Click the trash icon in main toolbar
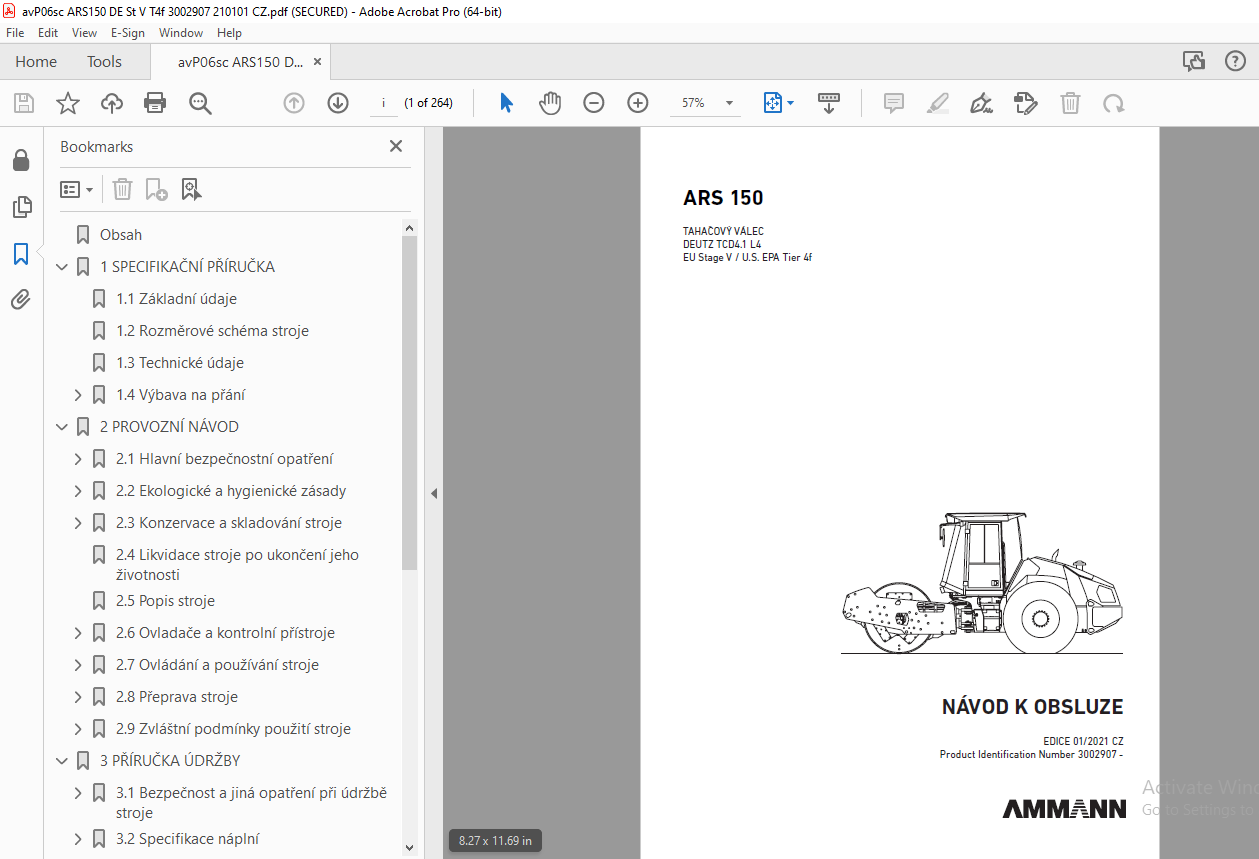 [1070, 103]
